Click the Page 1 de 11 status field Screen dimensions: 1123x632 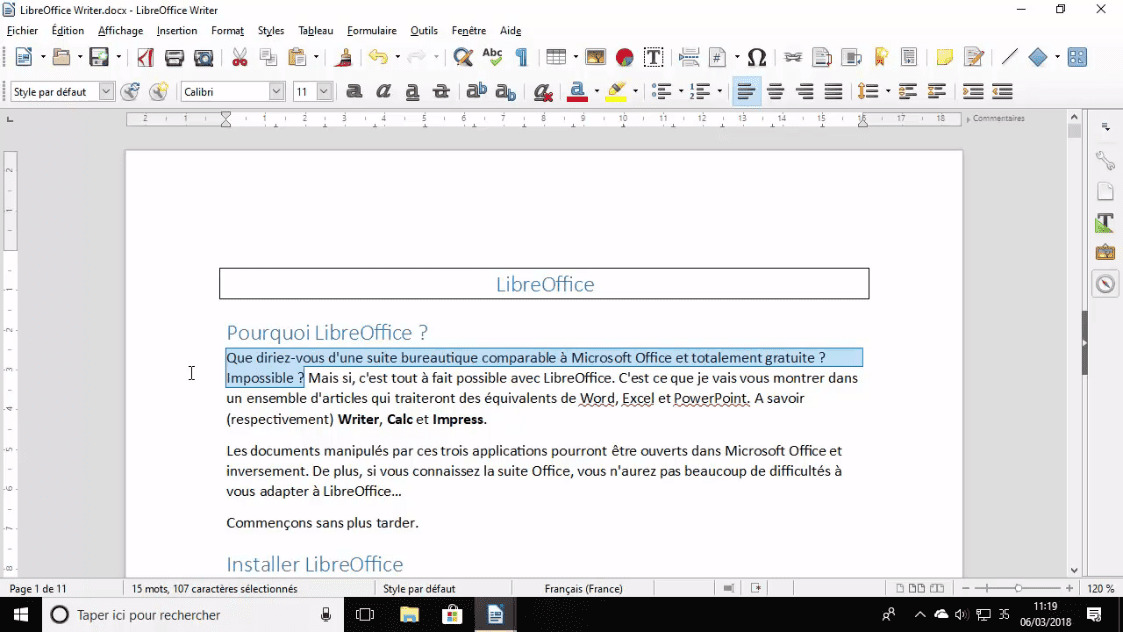pos(38,588)
